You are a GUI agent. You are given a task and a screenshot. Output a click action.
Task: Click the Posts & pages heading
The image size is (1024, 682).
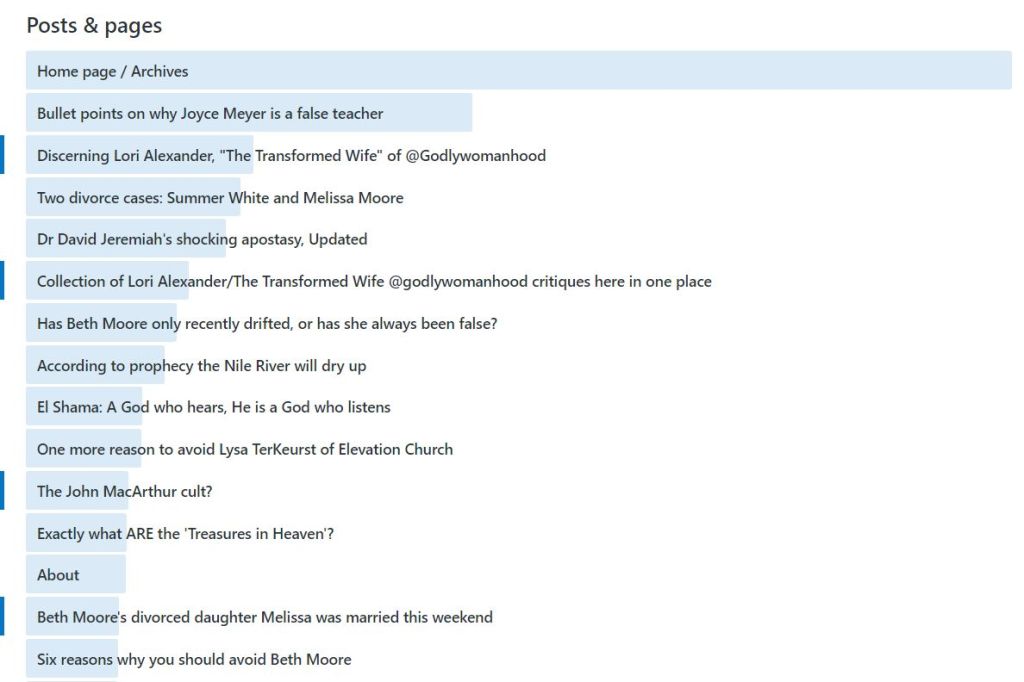tap(94, 26)
